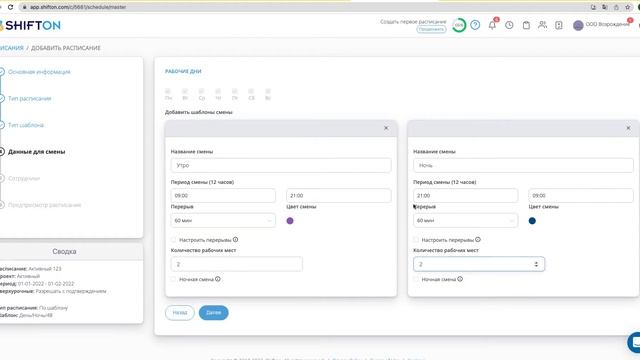The height and width of the screenshot is (360, 640).
Task: Reload the page in browser
Action: coord(10,7)
